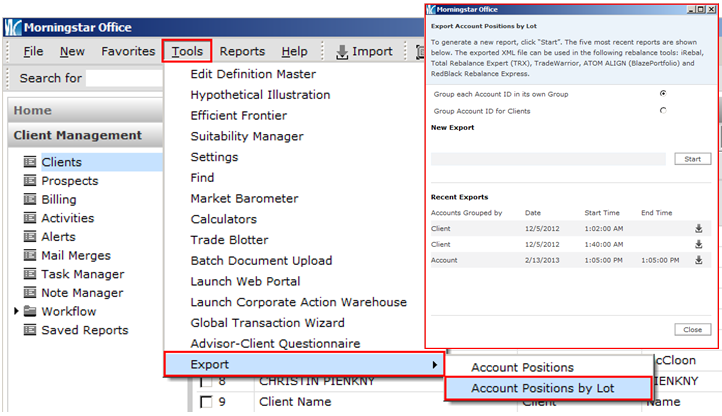This screenshot has height=416, width=722.
Task: Click the Alerts icon in sidebar
Action: click(x=29, y=237)
